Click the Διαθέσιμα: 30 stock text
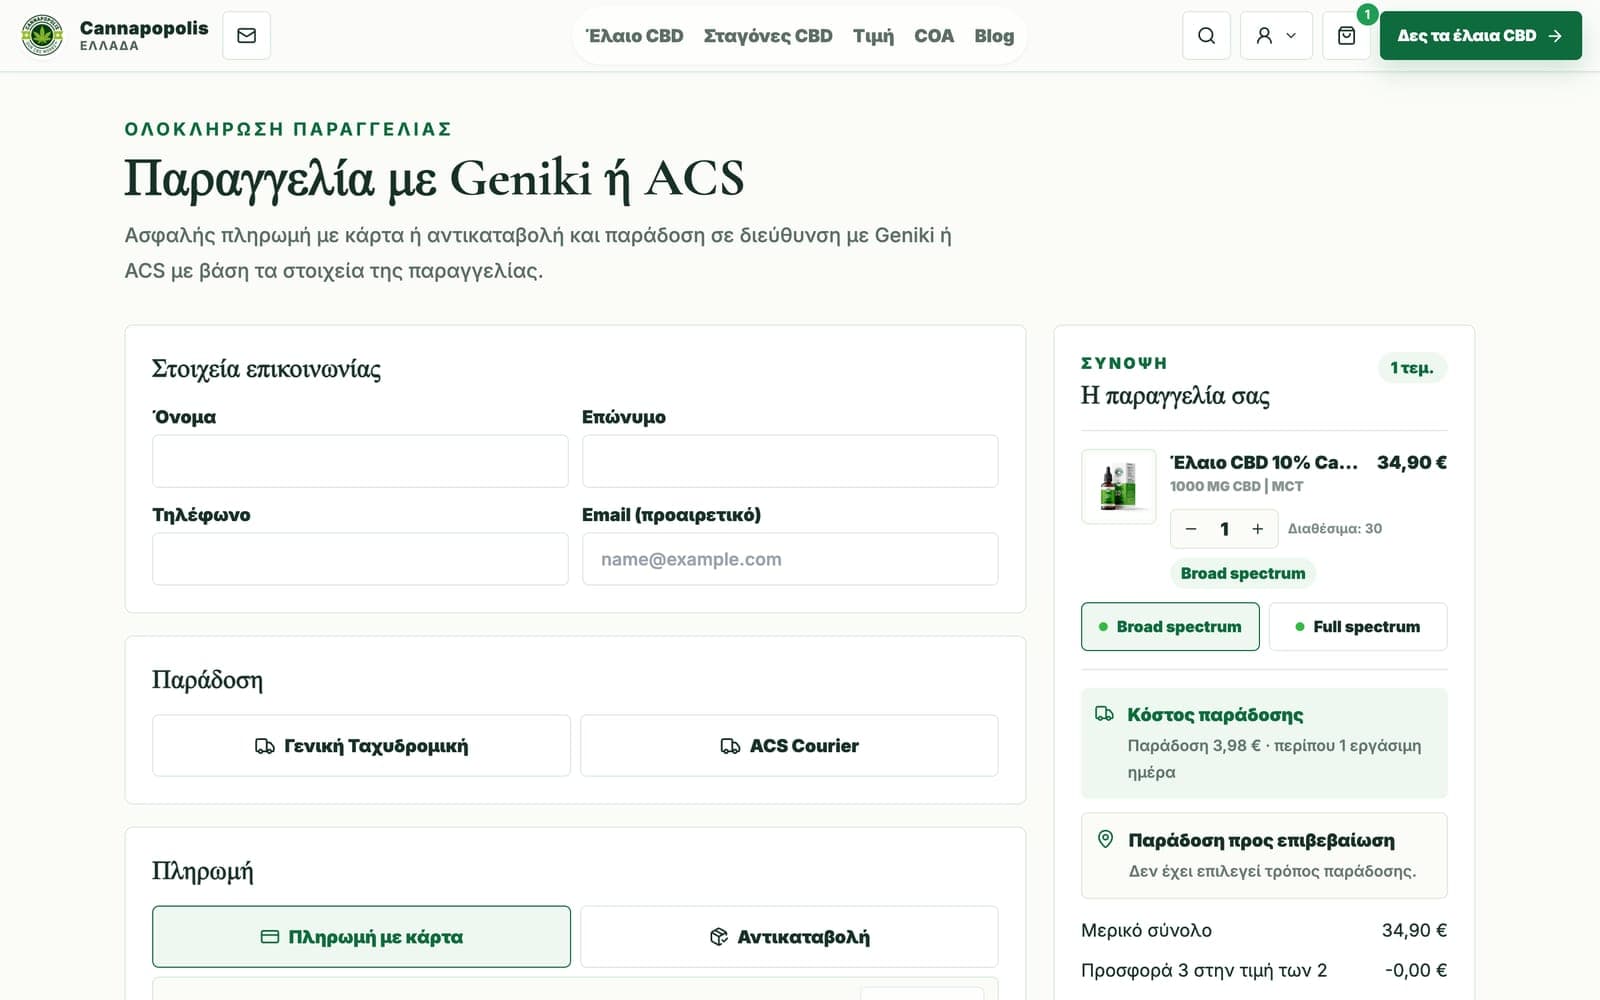Viewport: 1600px width, 1000px height. point(1335,529)
